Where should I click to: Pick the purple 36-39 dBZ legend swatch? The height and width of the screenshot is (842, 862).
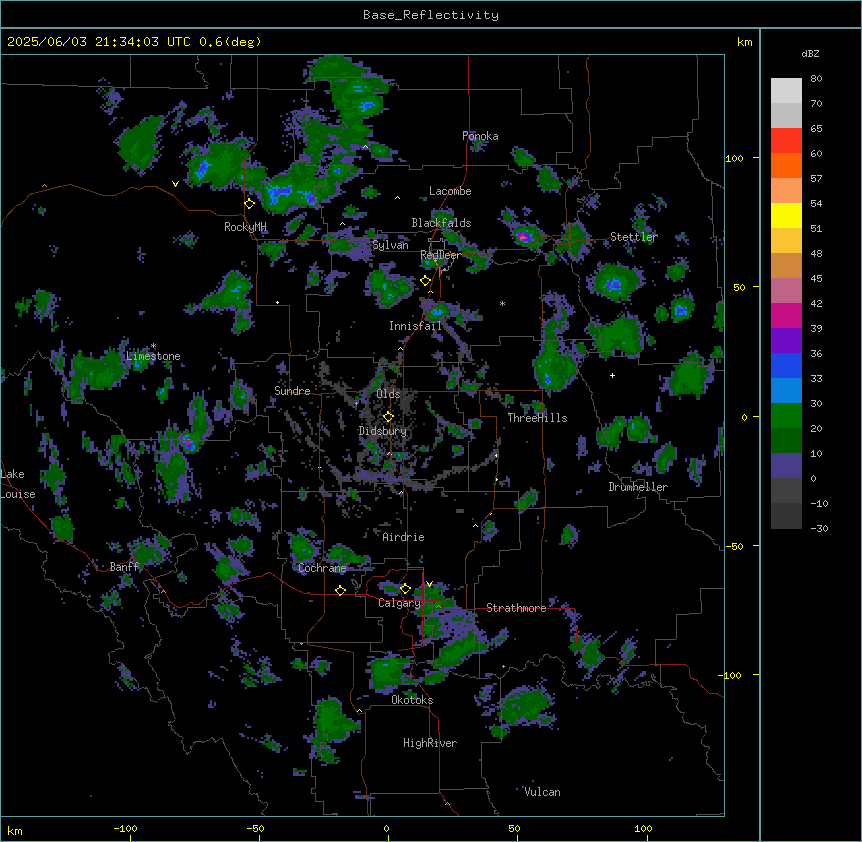[x=786, y=340]
